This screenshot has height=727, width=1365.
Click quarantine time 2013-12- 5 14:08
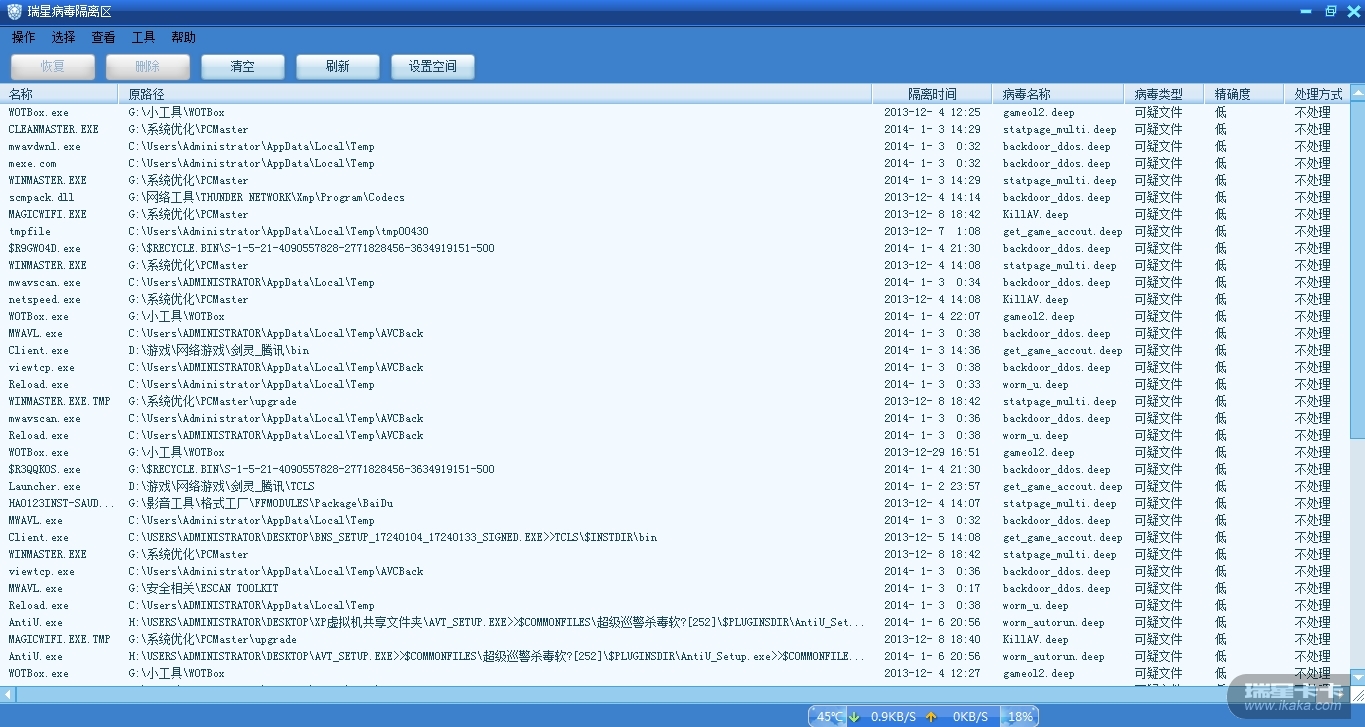click(932, 537)
